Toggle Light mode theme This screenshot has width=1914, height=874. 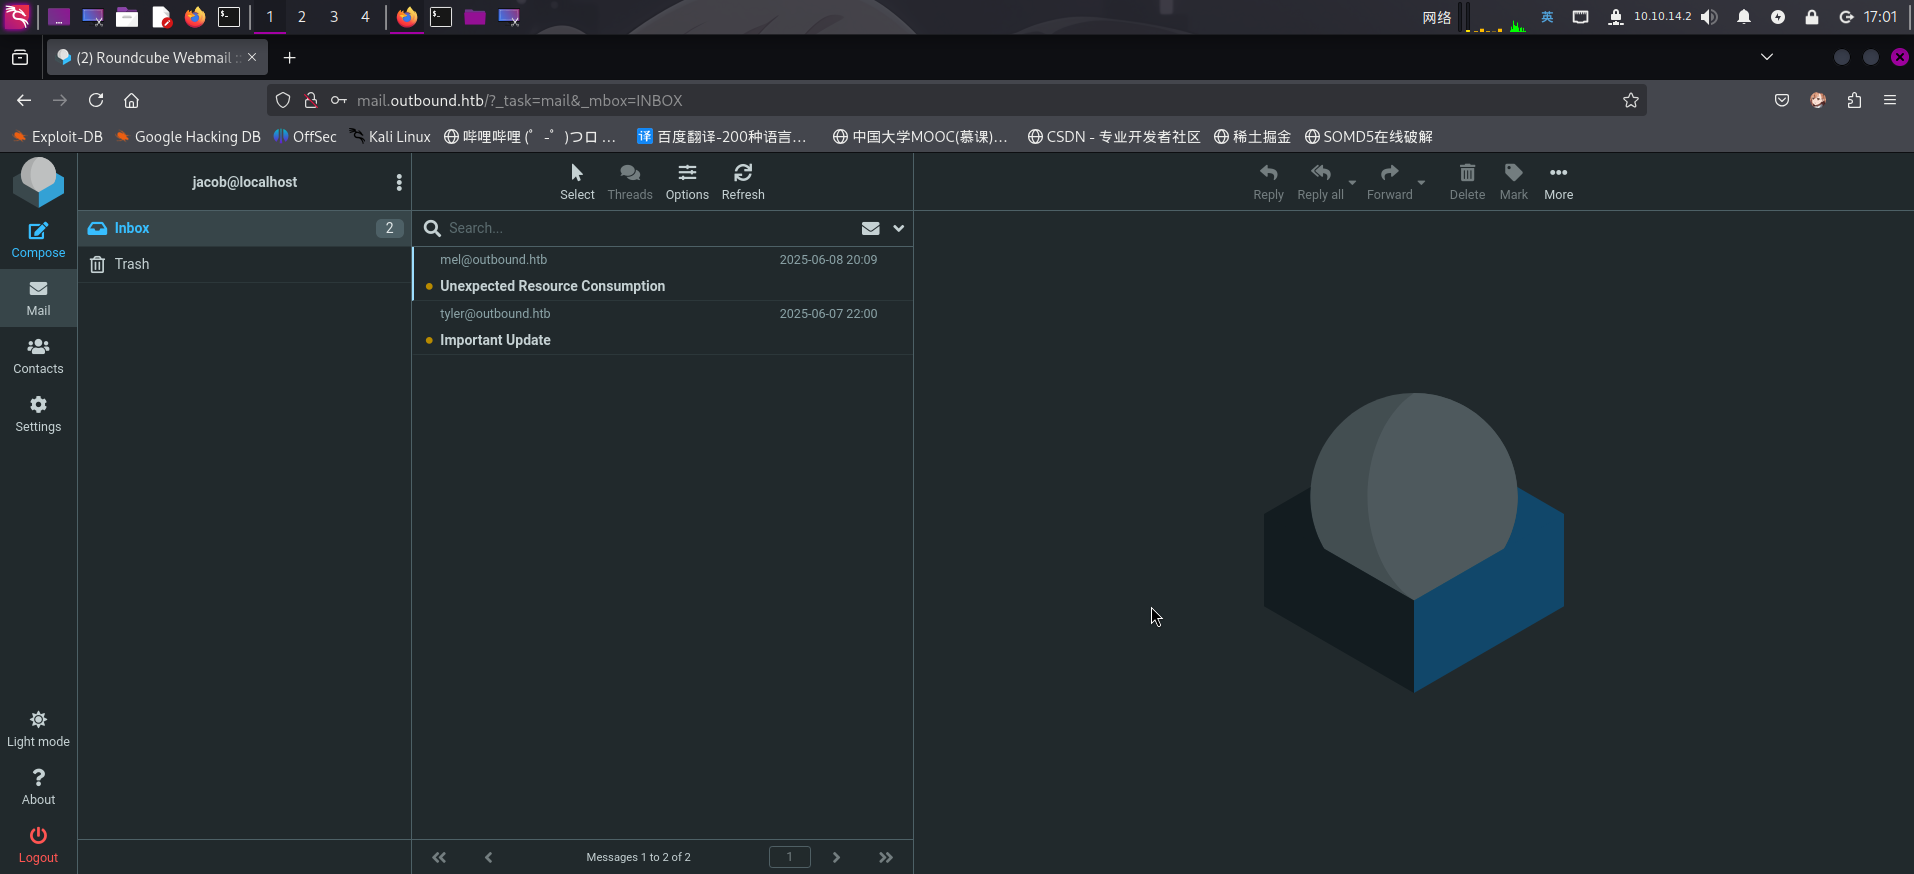click(38, 729)
